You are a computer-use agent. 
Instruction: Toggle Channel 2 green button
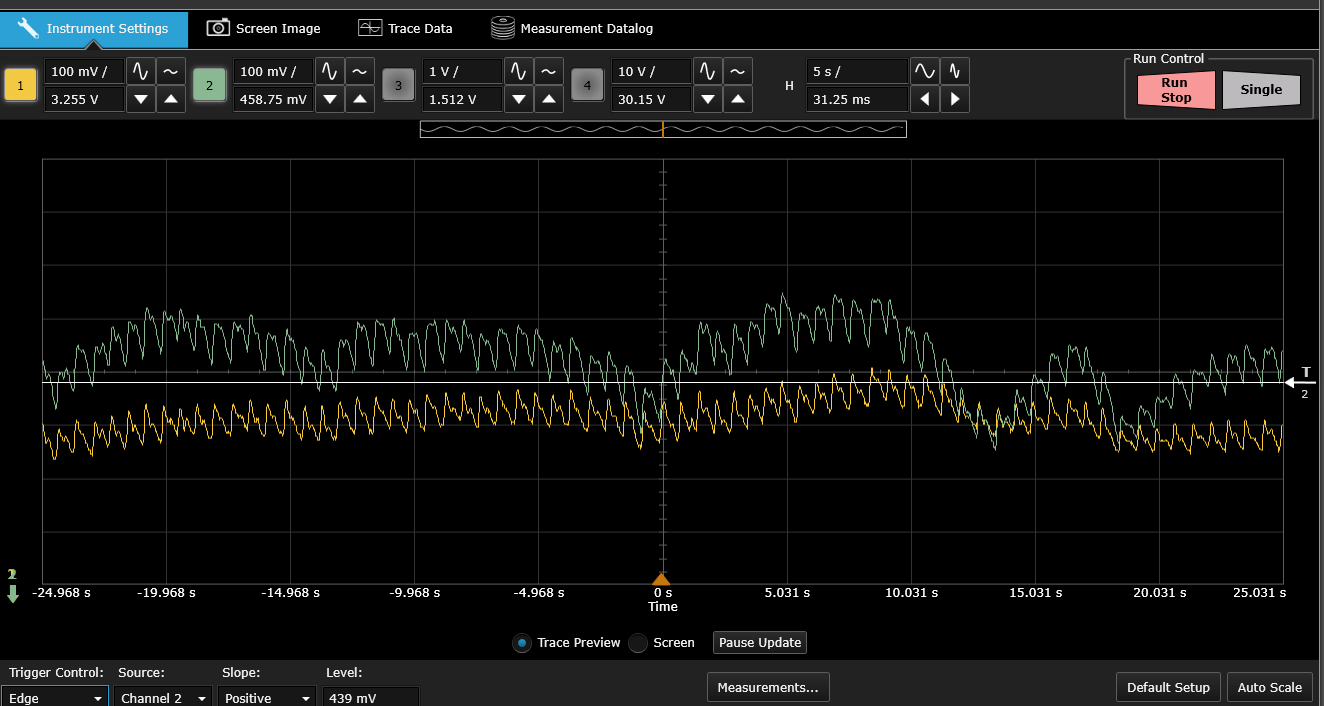[209, 85]
